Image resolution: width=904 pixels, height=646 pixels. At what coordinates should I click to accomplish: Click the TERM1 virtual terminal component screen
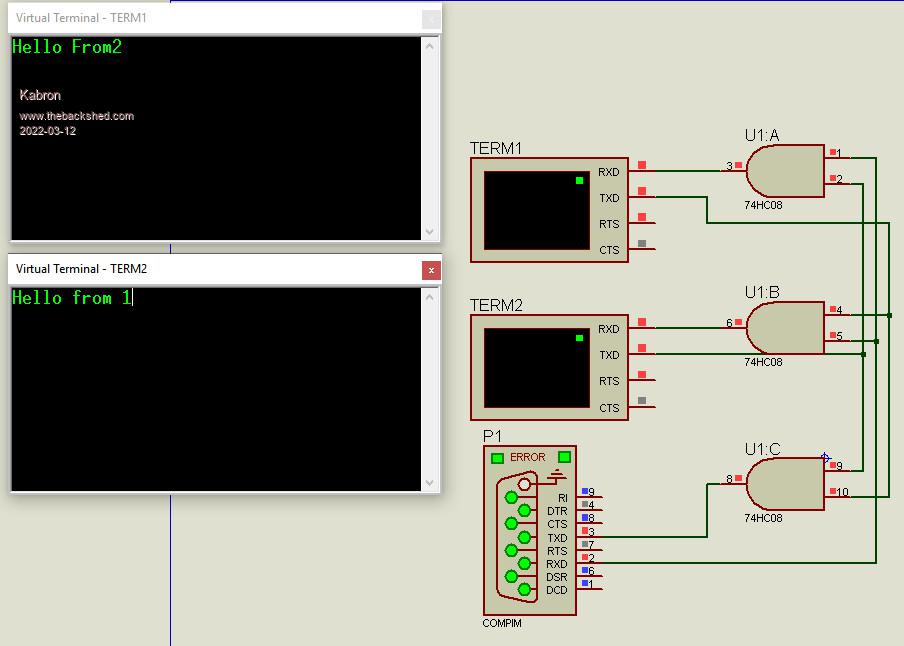click(536, 208)
